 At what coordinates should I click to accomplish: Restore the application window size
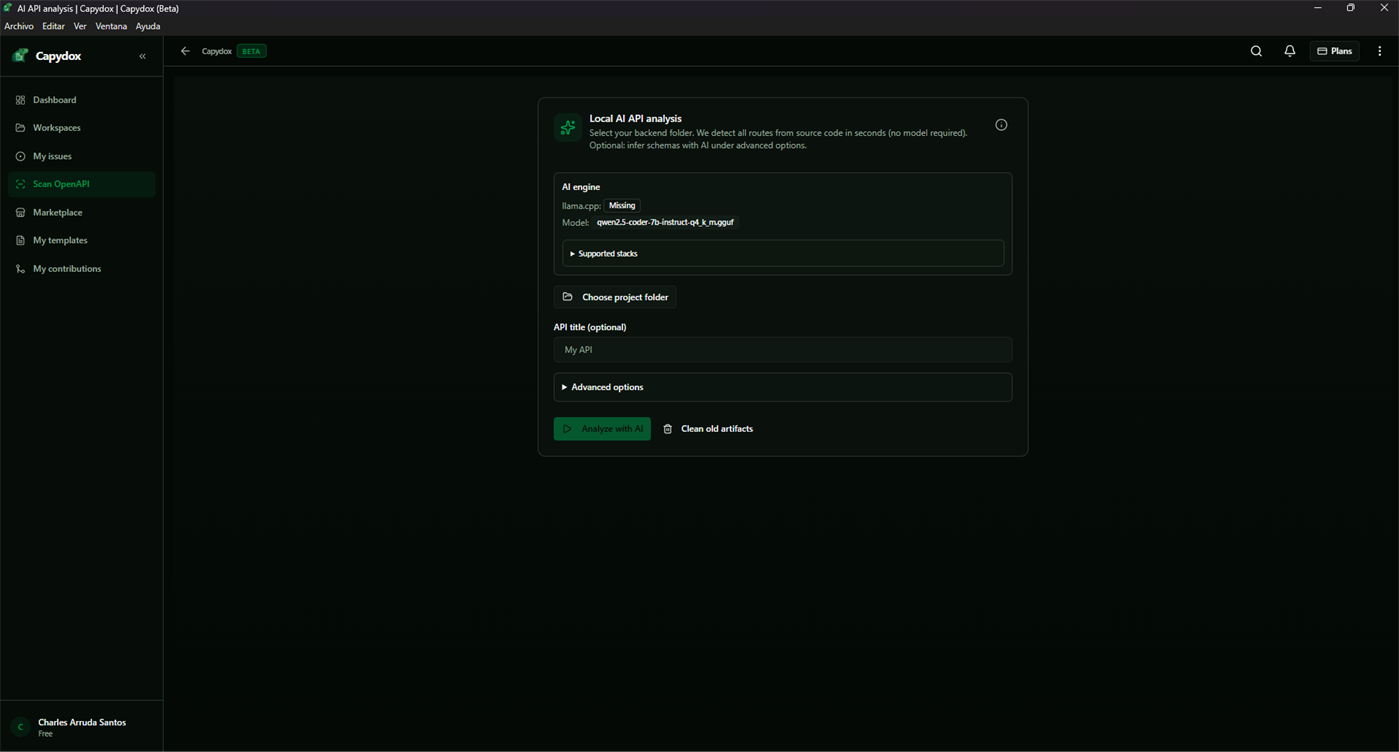tap(1351, 8)
